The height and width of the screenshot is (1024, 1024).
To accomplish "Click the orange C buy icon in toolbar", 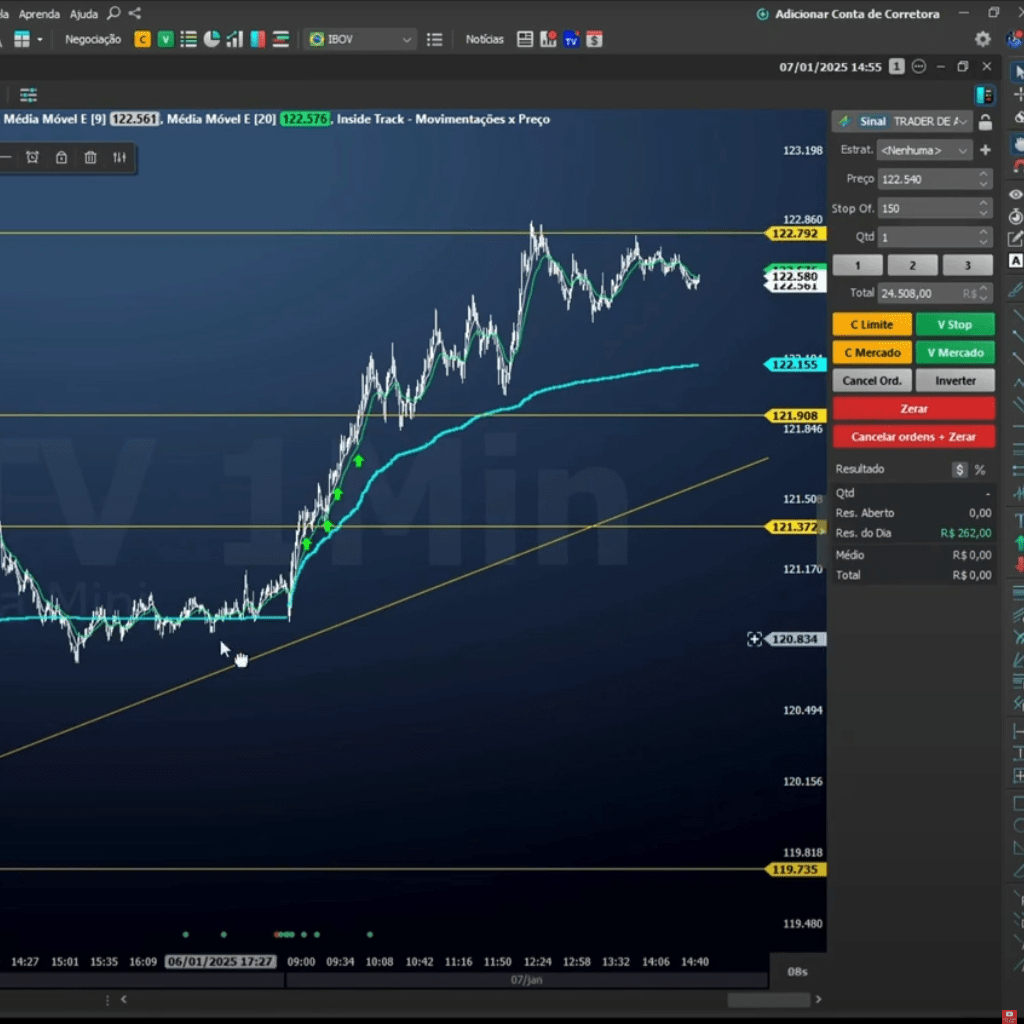I will (x=142, y=40).
